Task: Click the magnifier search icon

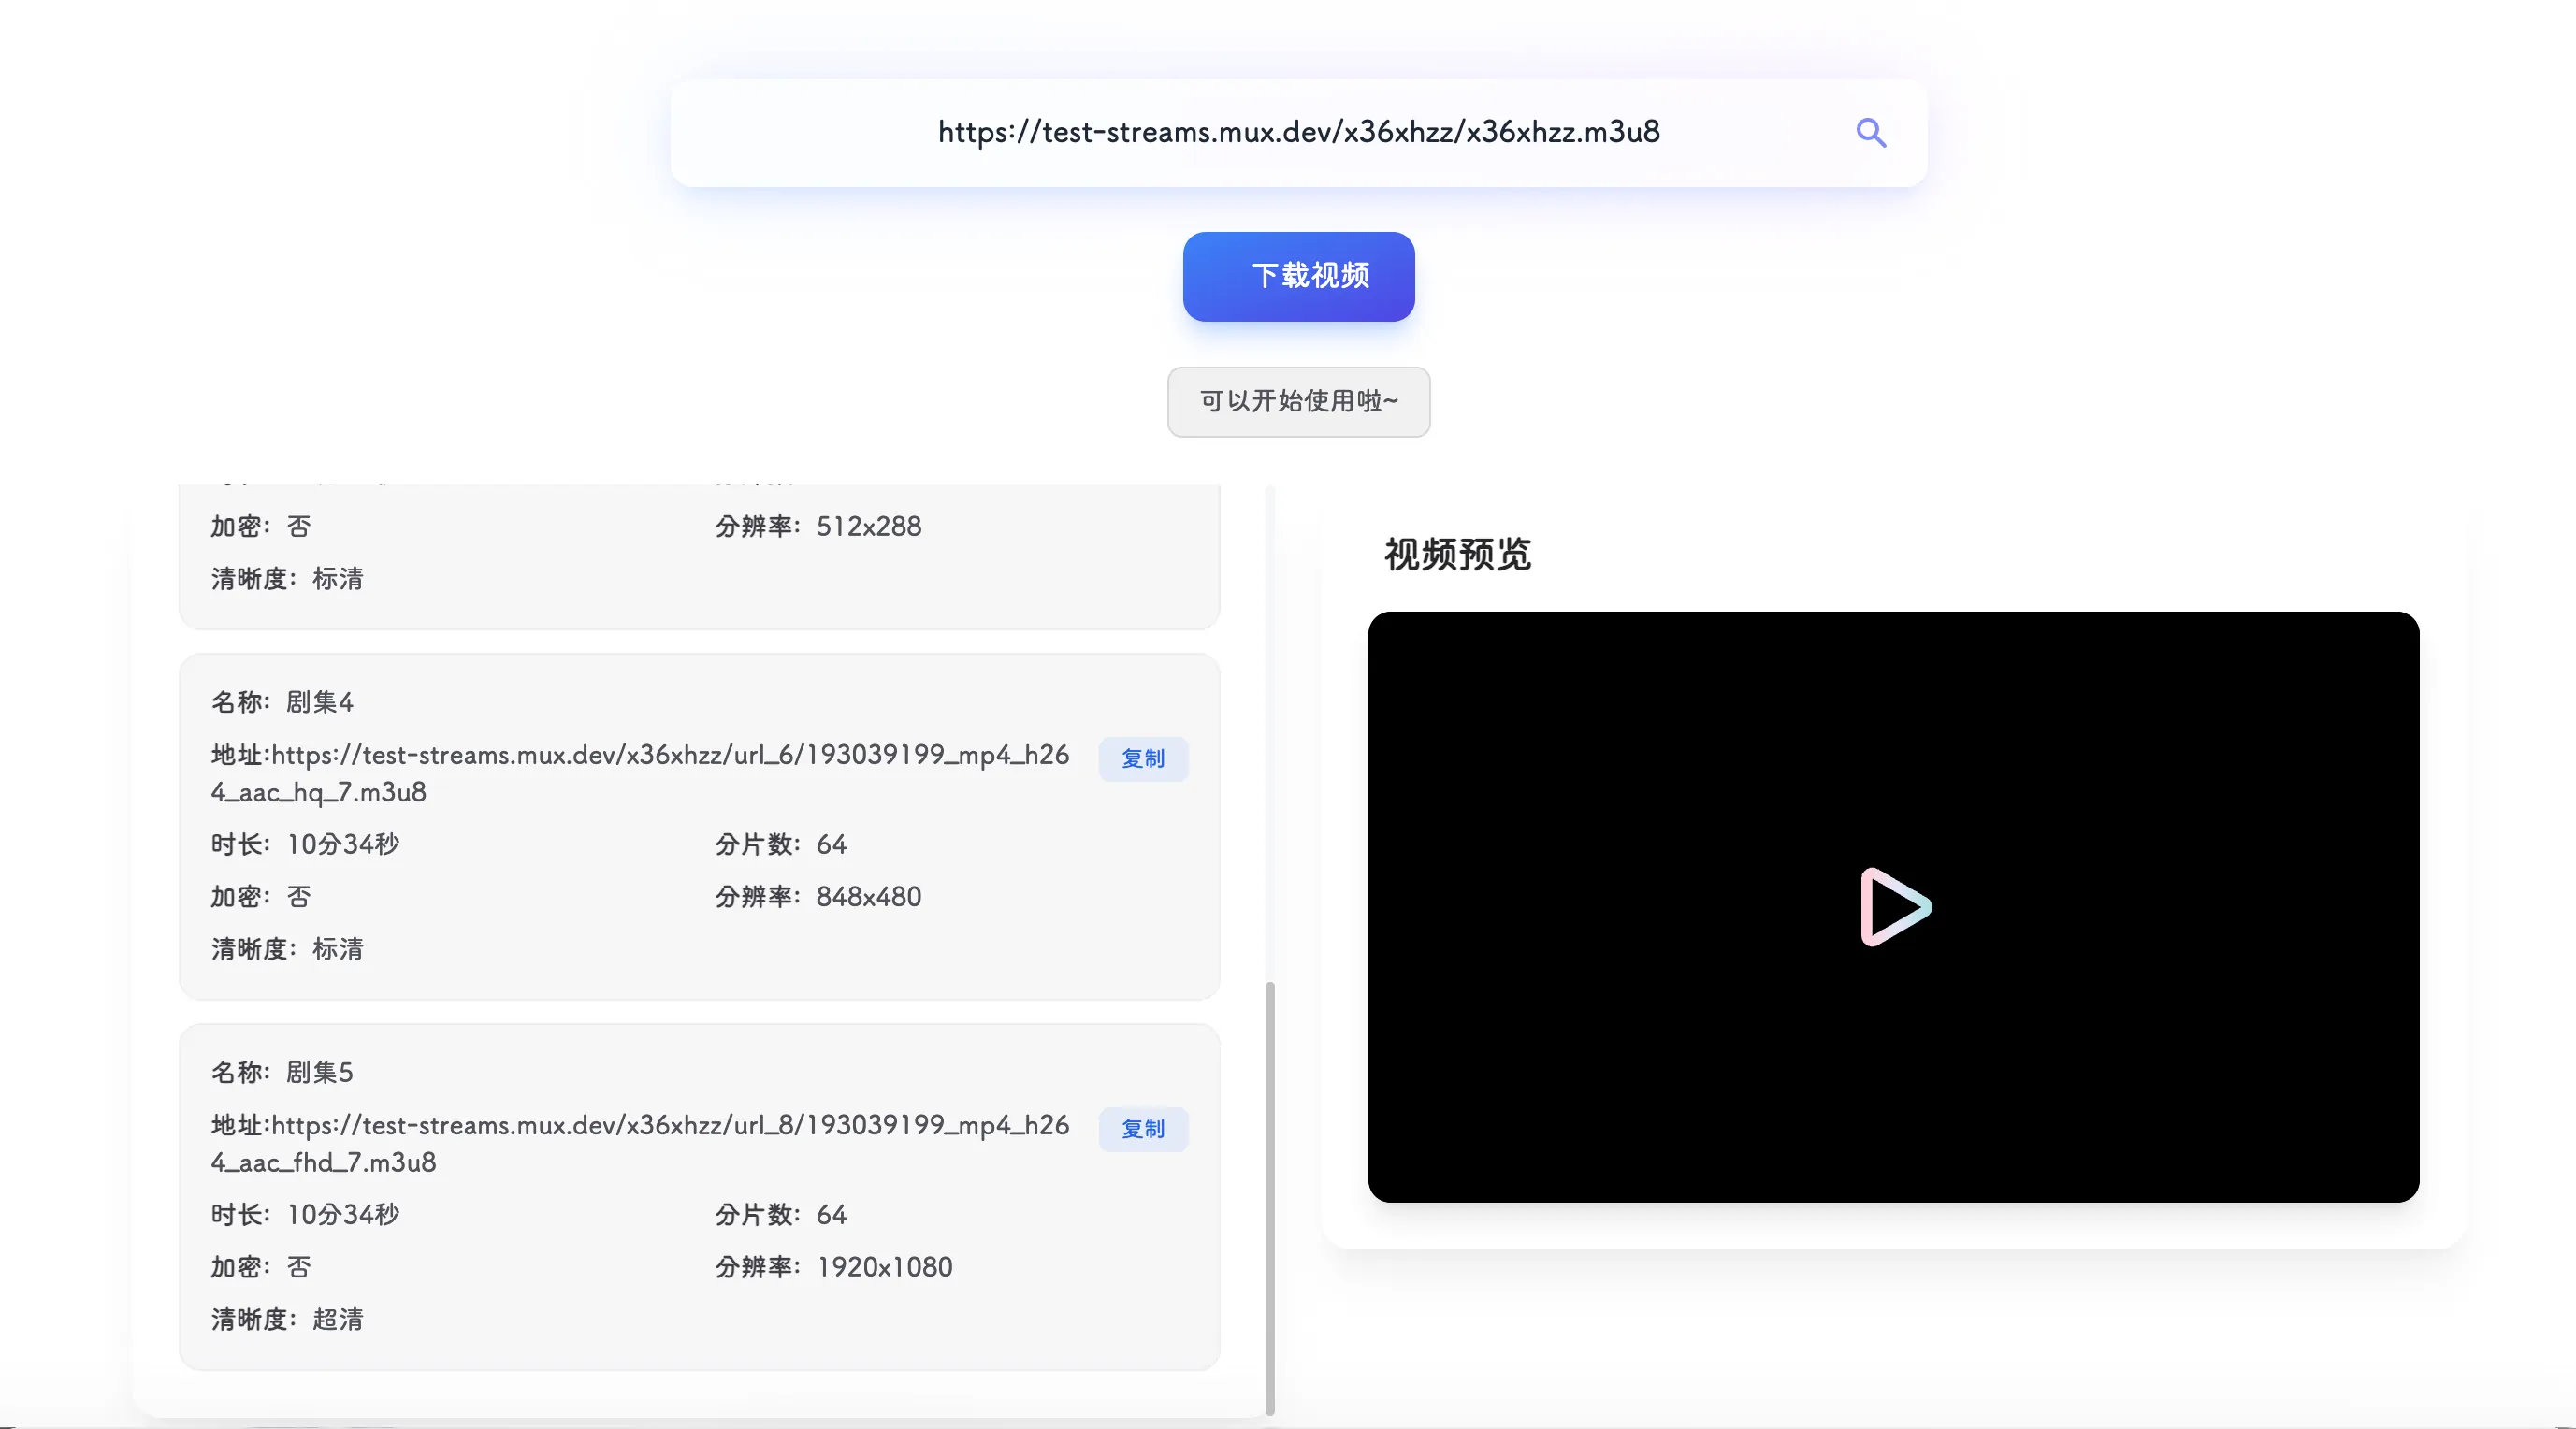Action: pyautogui.click(x=1870, y=133)
